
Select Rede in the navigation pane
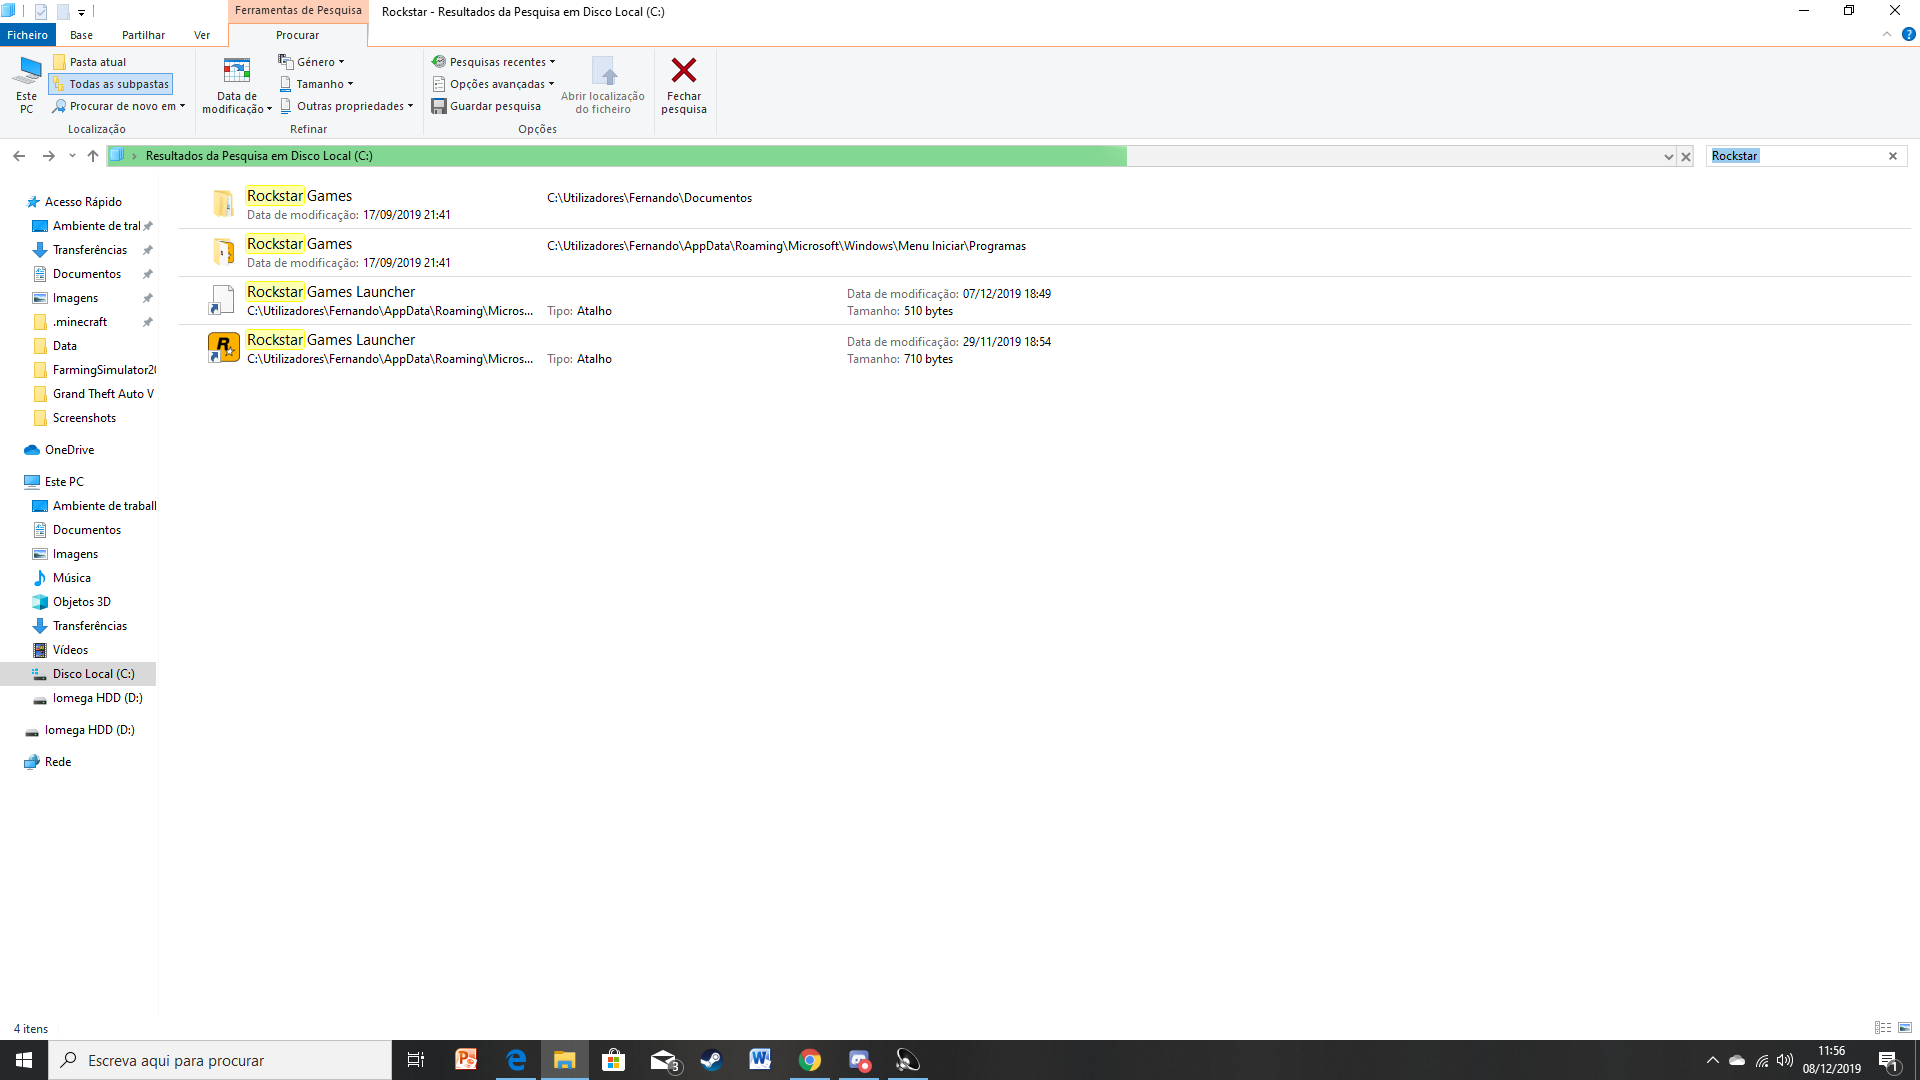58,762
